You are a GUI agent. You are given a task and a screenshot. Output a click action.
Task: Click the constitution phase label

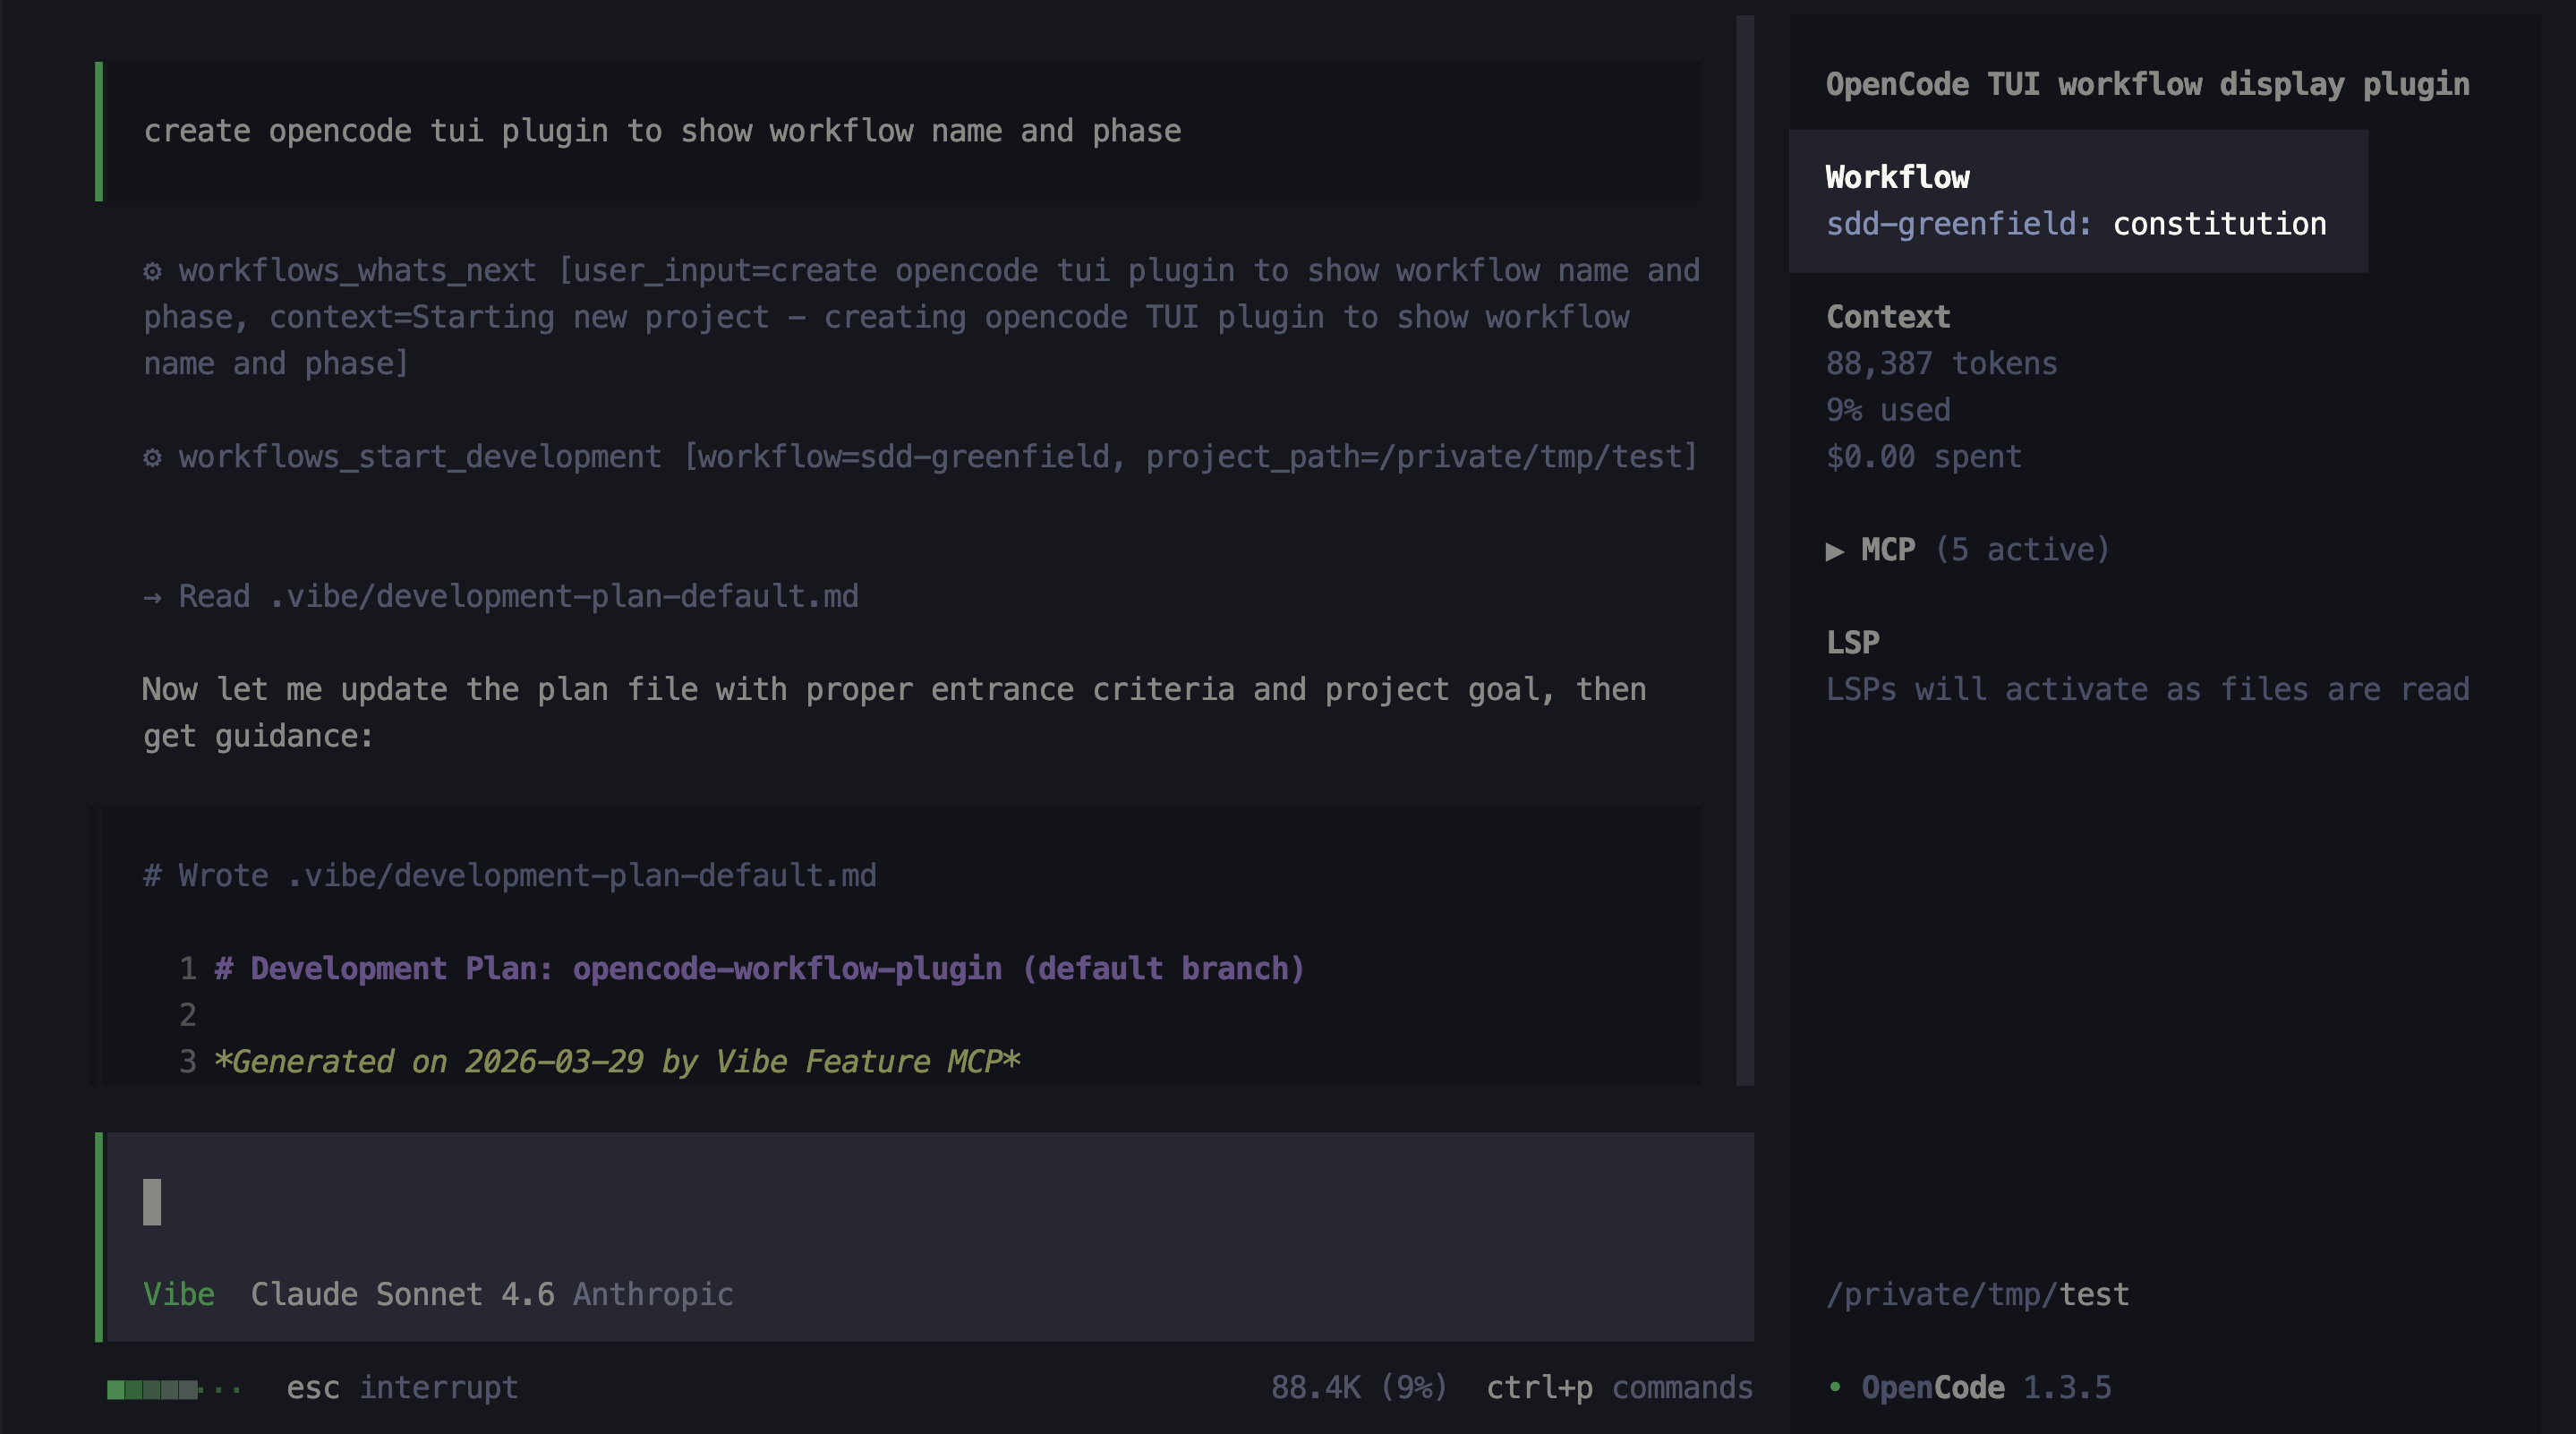click(2219, 224)
